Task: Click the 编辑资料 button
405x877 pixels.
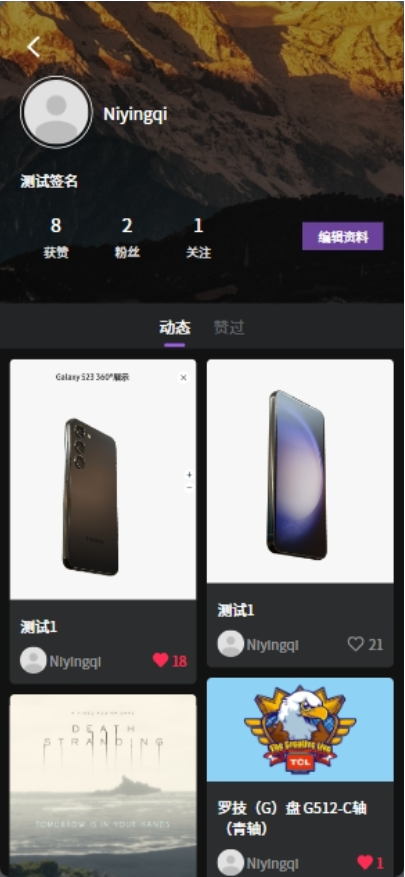Action: click(343, 236)
